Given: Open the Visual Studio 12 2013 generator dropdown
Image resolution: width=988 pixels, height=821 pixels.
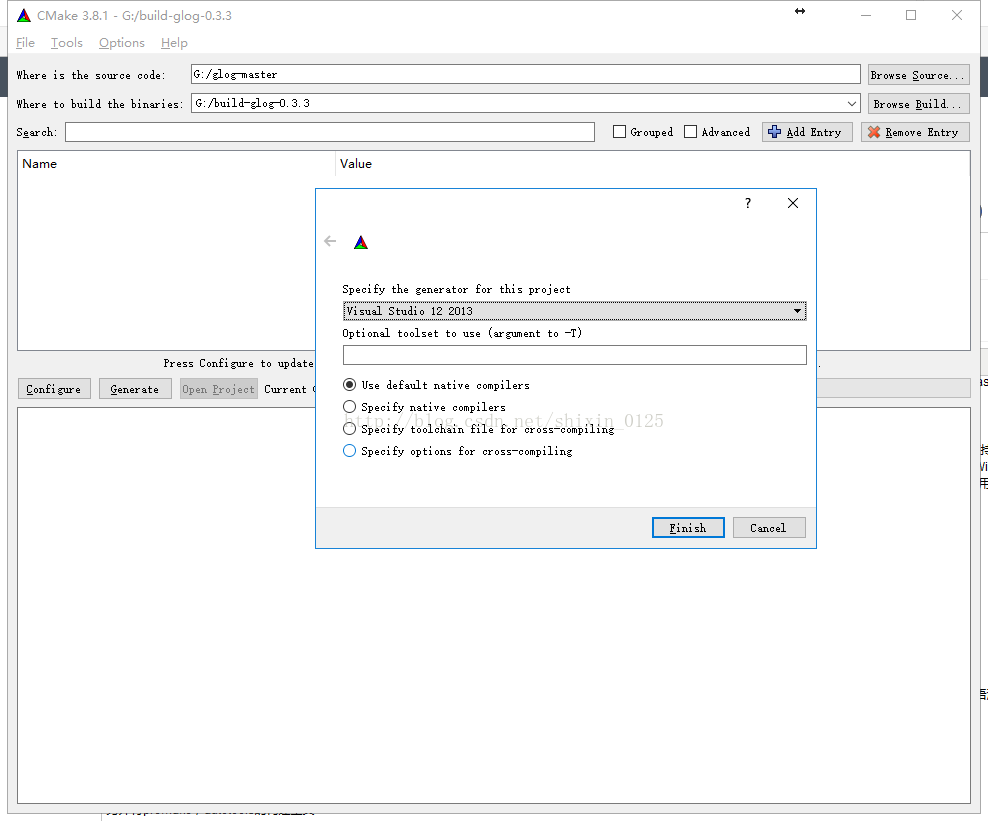Looking at the screenshot, I should 575,311.
